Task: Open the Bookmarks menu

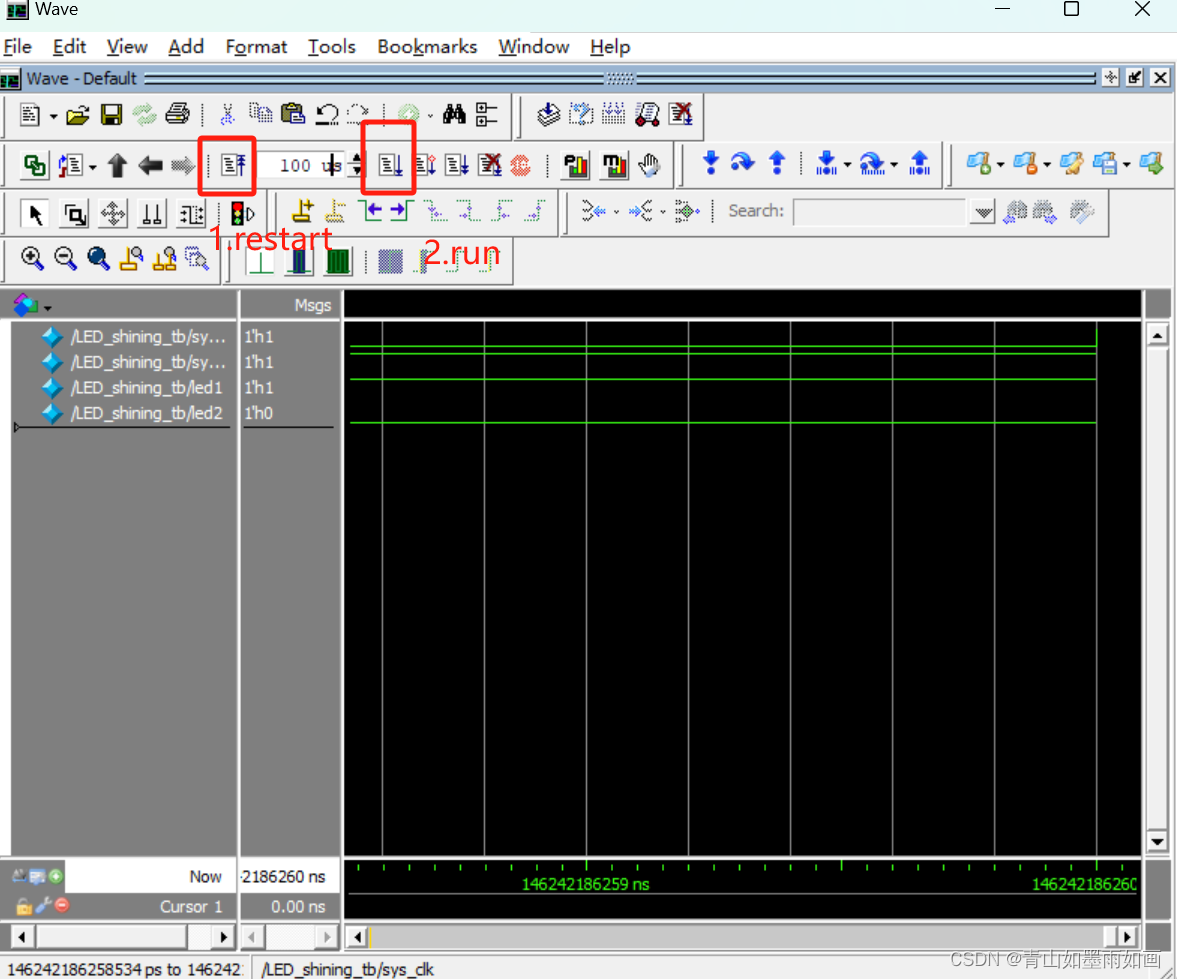Action: 427,46
